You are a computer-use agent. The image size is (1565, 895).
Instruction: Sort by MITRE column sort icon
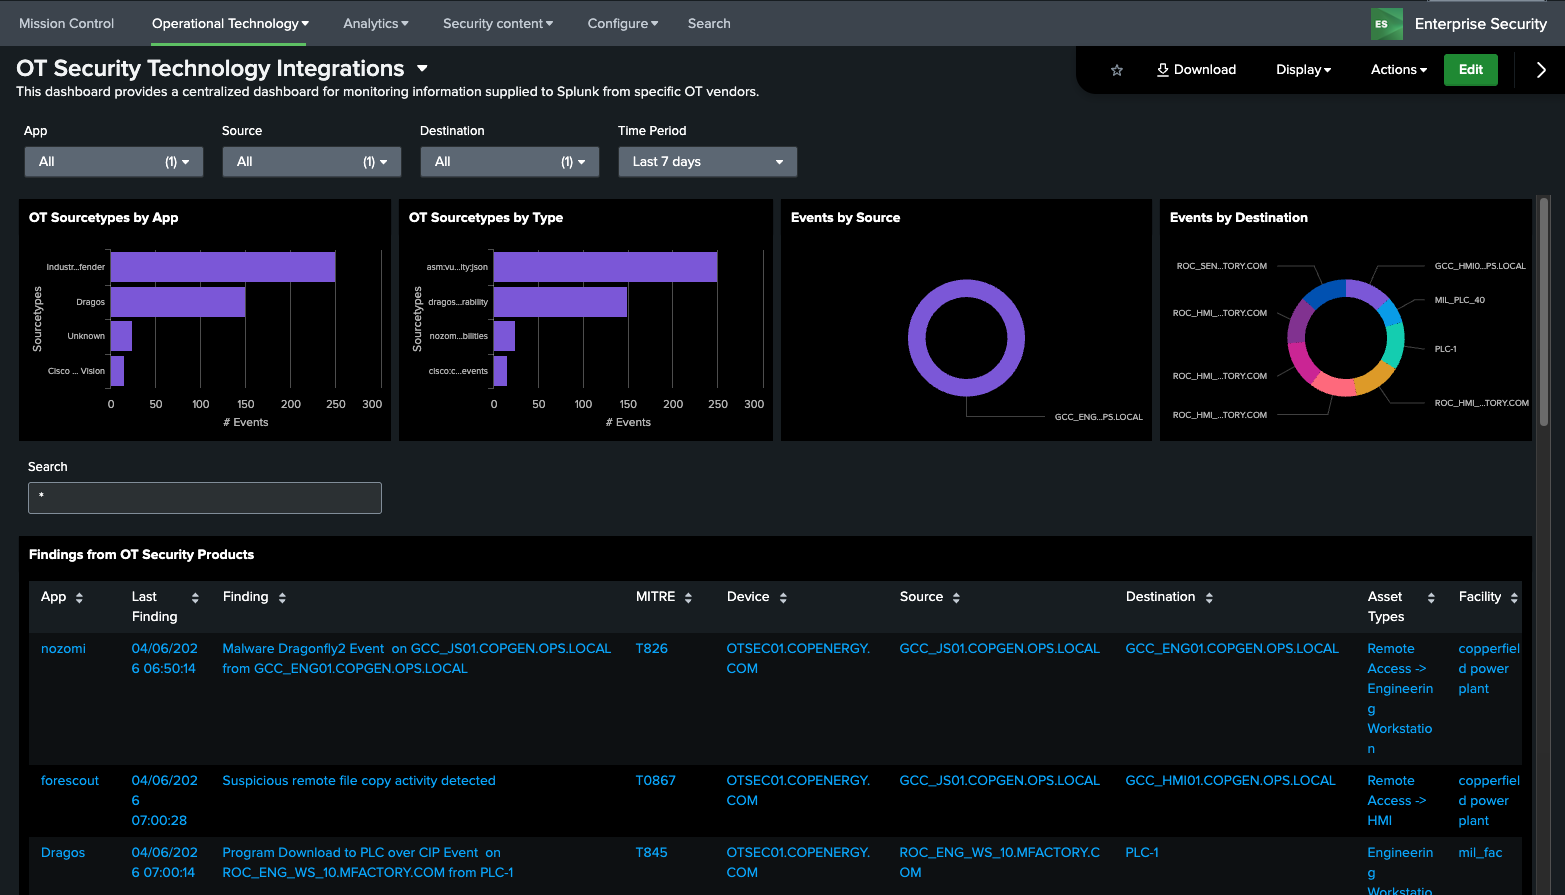tap(688, 598)
